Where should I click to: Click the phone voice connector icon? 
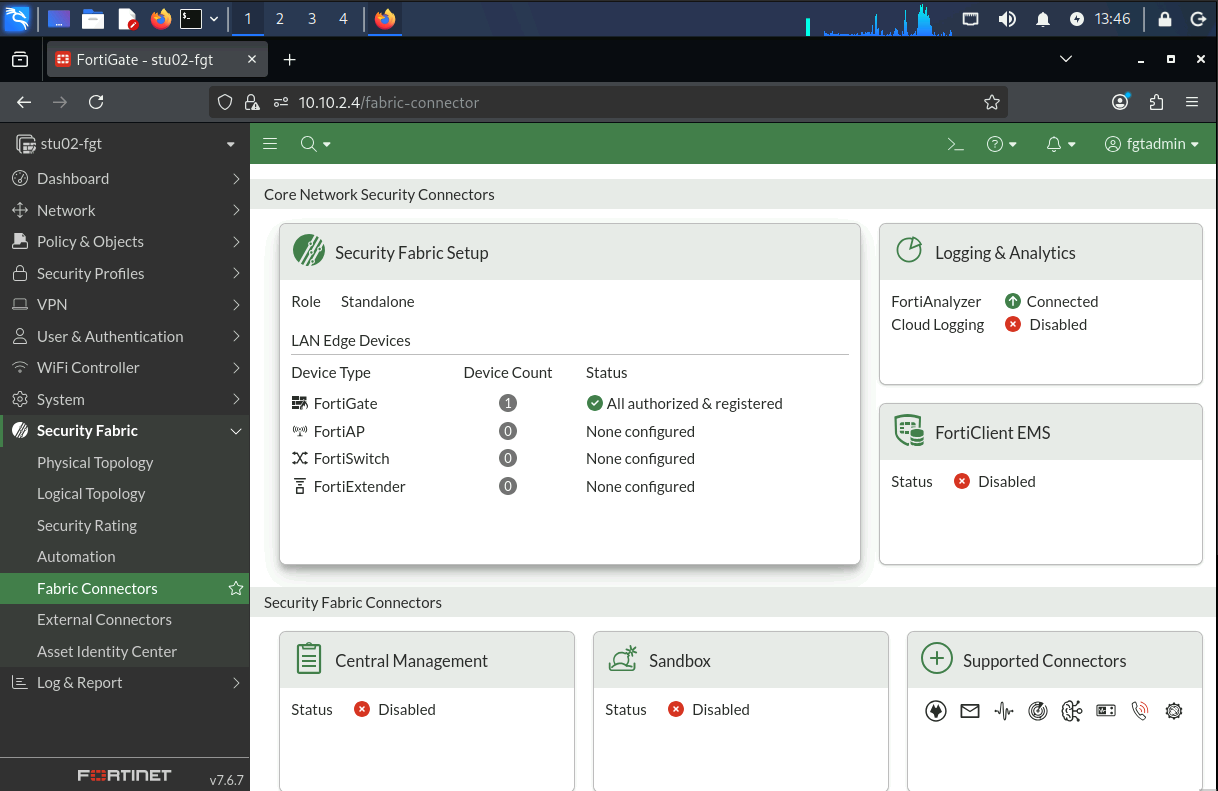pos(1140,711)
